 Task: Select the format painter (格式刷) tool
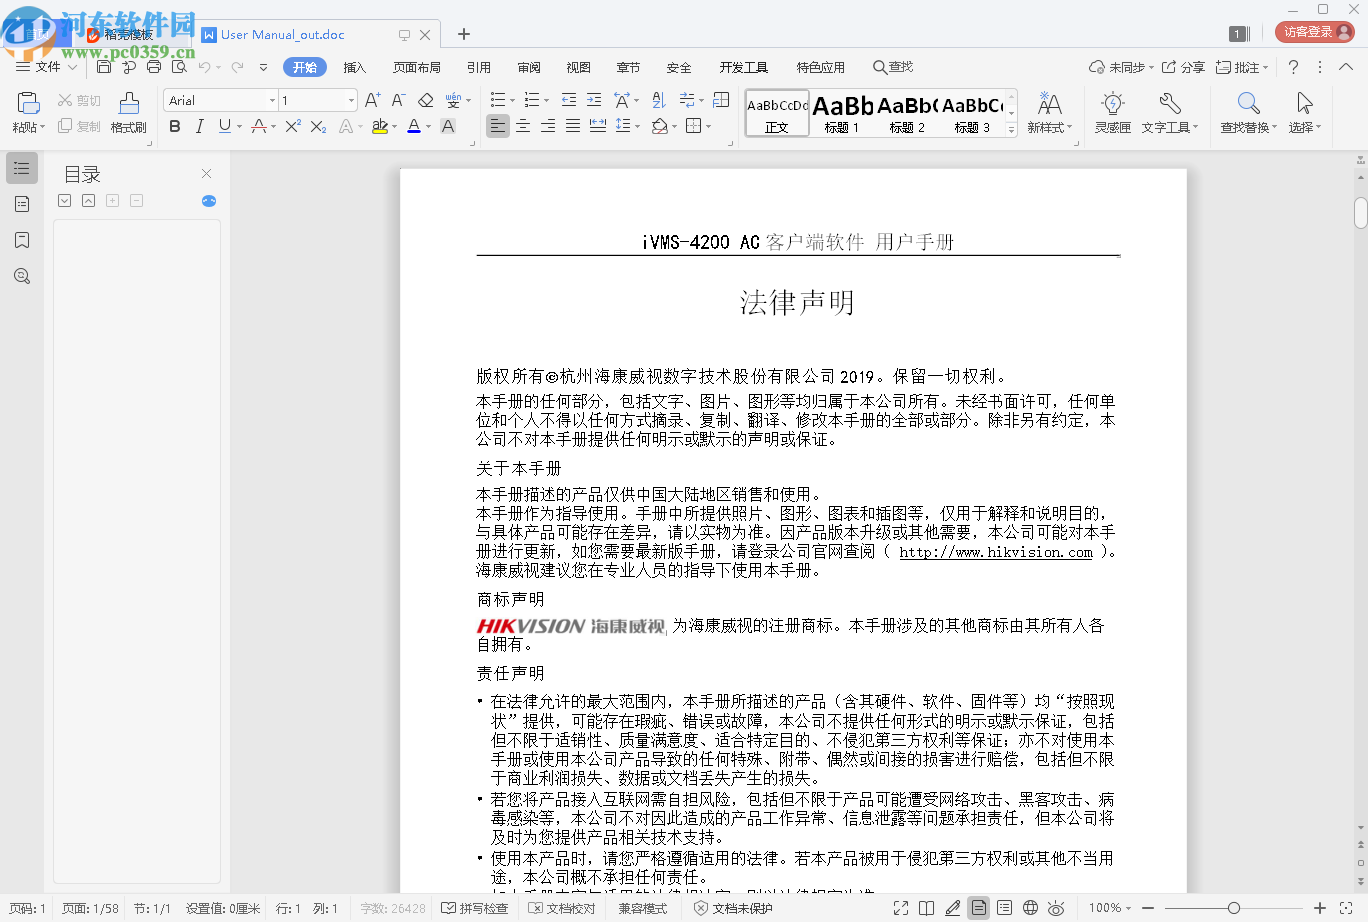[127, 111]
